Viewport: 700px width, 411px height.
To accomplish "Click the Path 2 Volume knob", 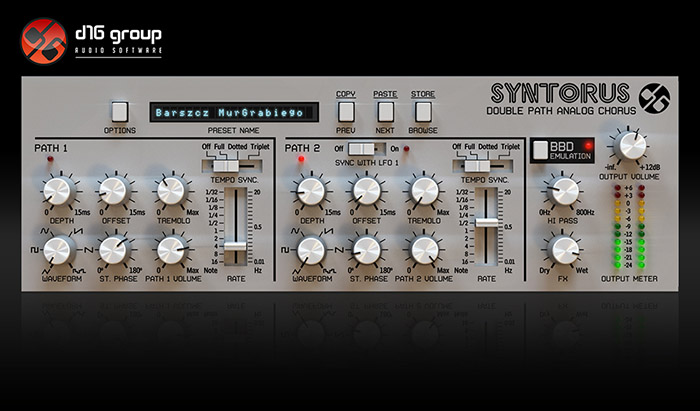I will tap(424, 250).
